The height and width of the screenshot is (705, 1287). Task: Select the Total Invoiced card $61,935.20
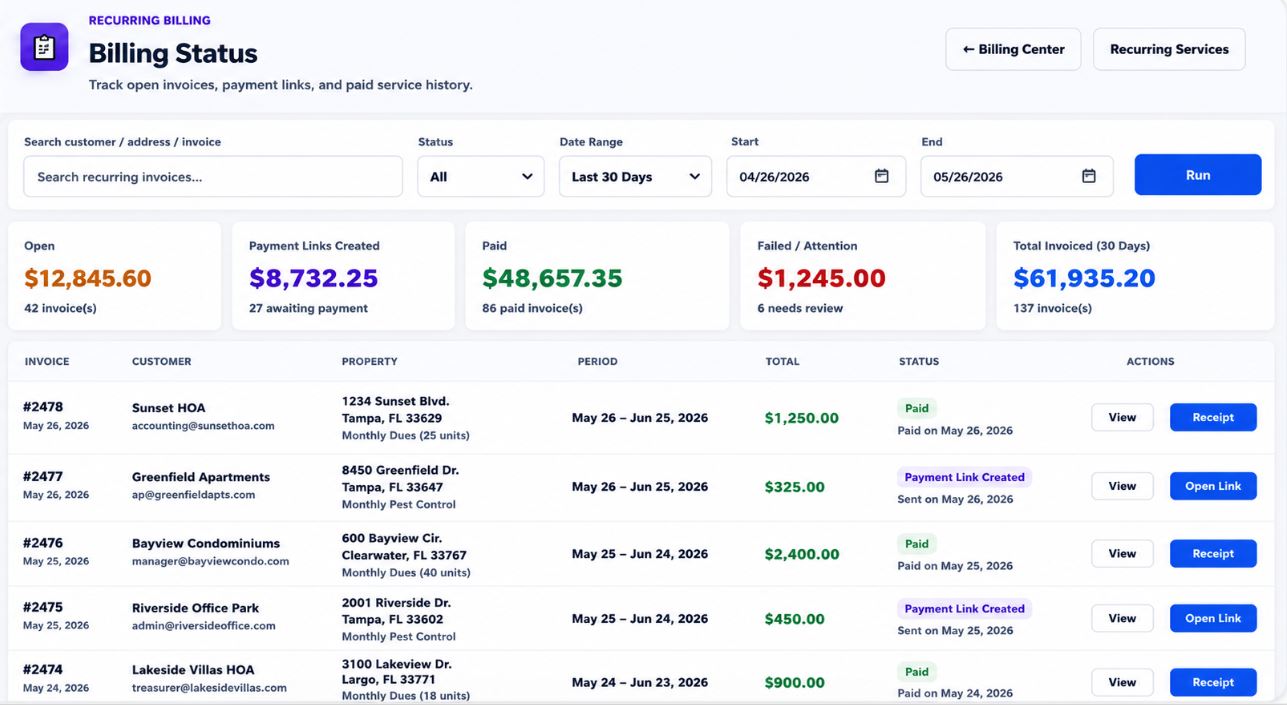tap(1135, 276)
